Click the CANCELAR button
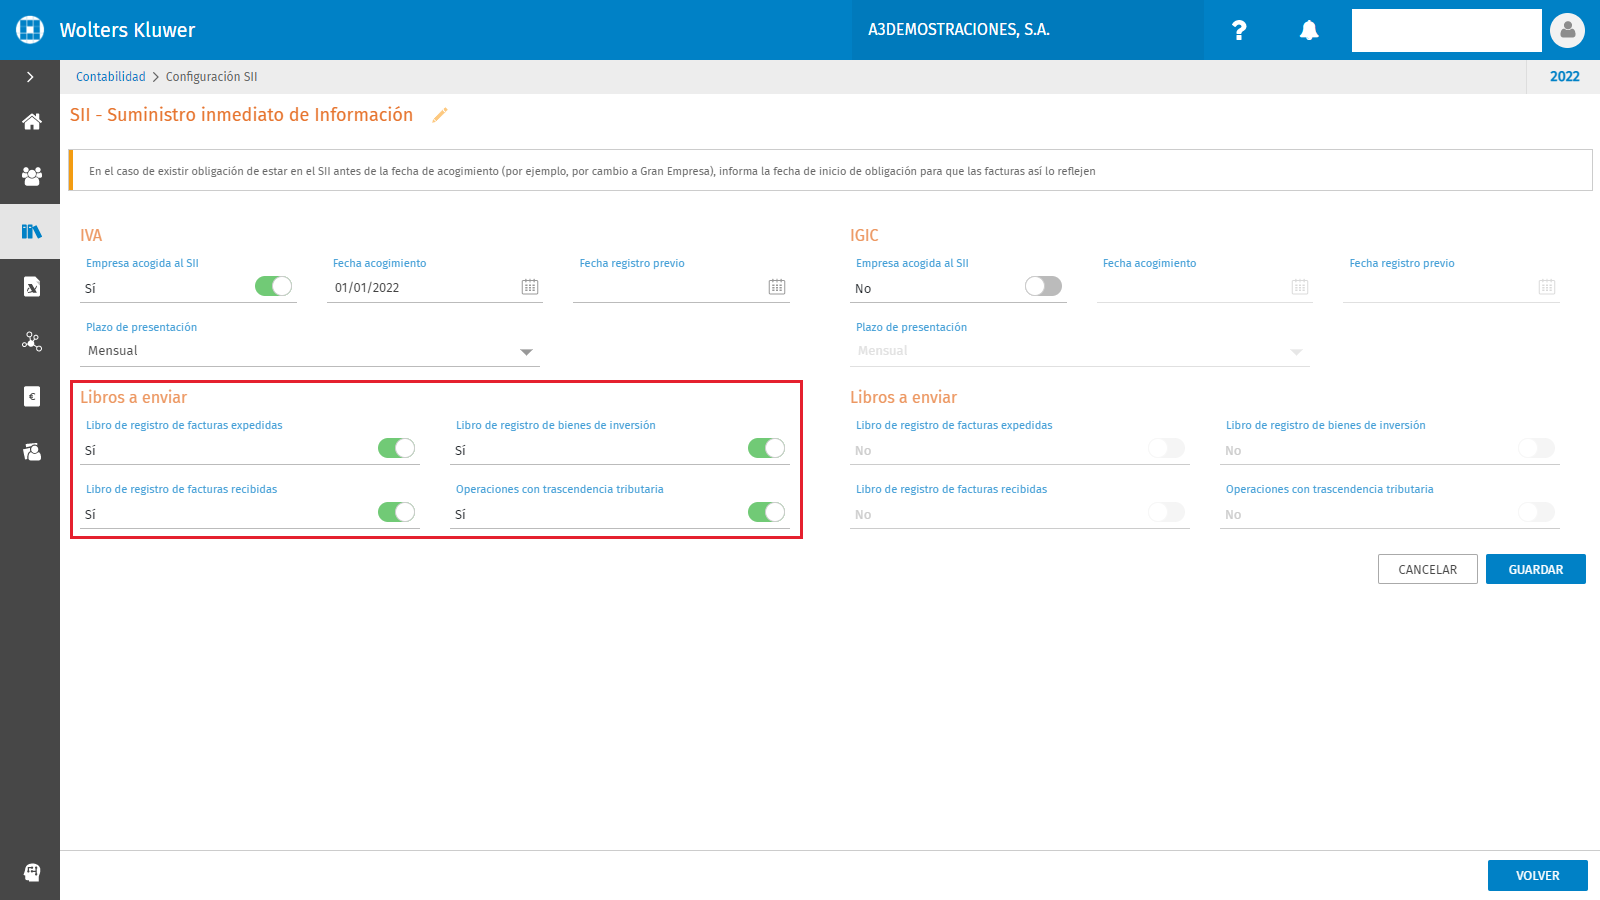Screen dimensions: 1600x900 [x=1427, y=569]
